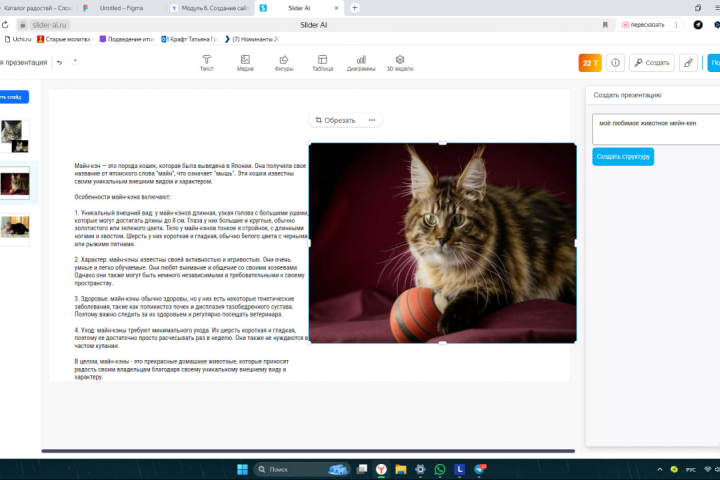
Task: Switch to the Untitled – Figma tab
Action: click(x=121, y=8)
